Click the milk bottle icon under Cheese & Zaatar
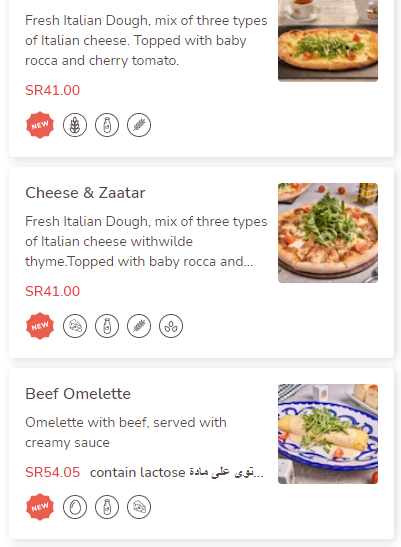Viewport: 401px width, 547px height. pyautogui.click(x=107, y=326)
